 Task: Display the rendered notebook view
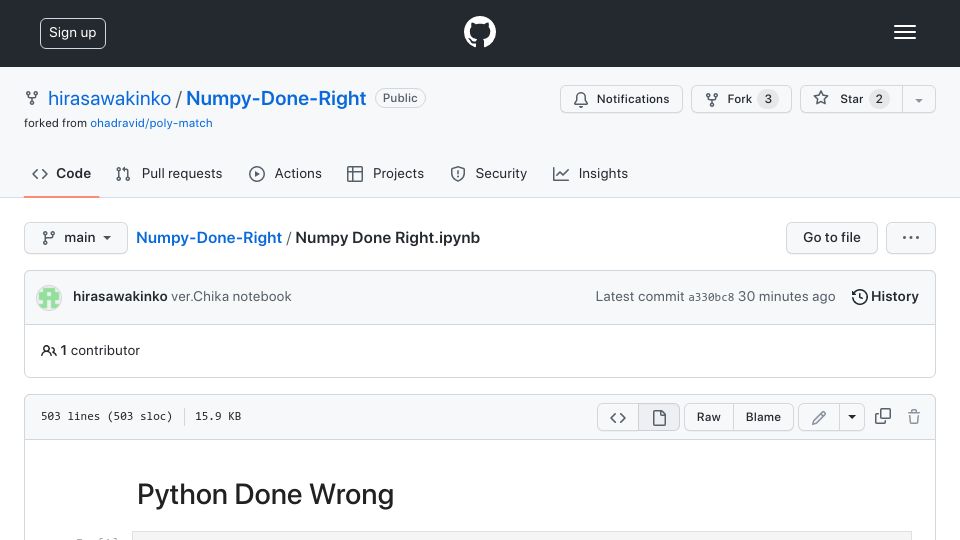[659, 417]
